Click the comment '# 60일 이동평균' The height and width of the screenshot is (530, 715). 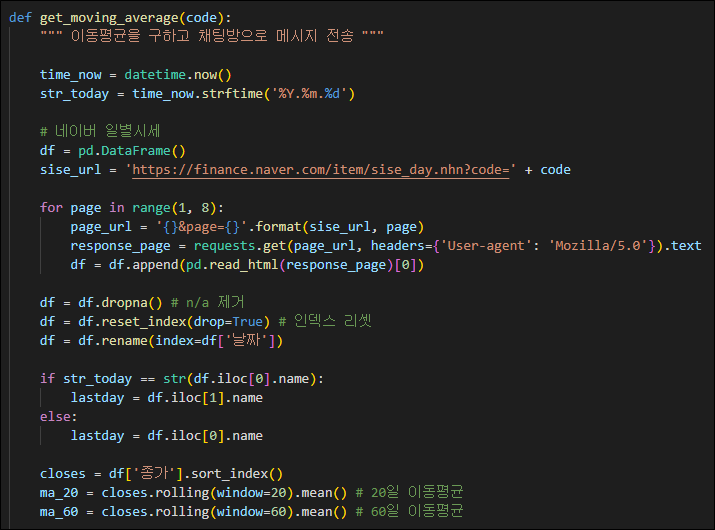[x=409, y=511]
